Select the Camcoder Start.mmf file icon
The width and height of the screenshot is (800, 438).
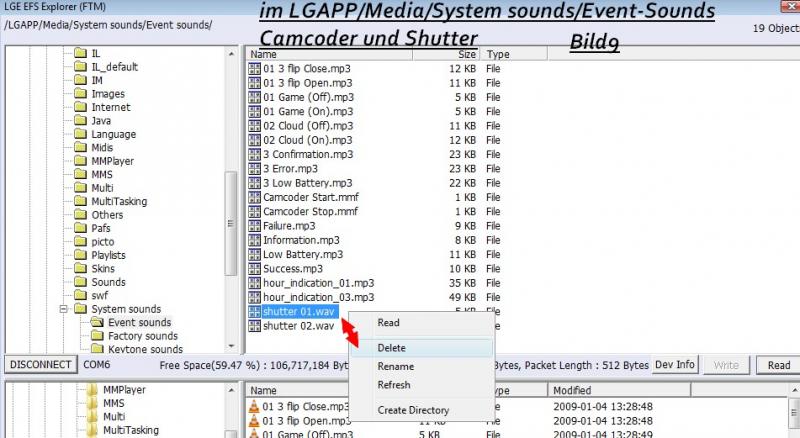coord(255,198)
